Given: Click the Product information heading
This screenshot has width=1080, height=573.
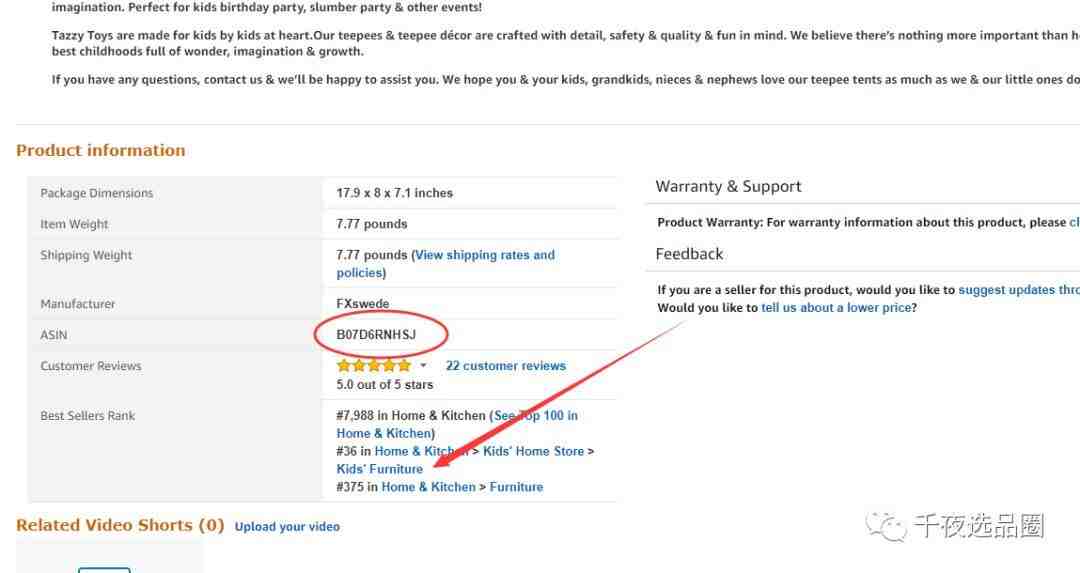Looking at the screenshot, I should coord(101,150).
